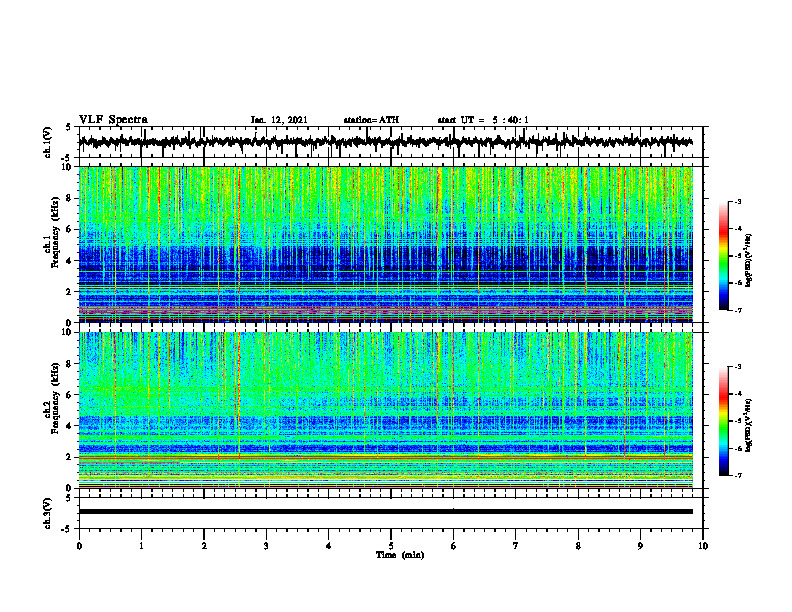Click the "-3" label on ch.1 color bar

738,202
